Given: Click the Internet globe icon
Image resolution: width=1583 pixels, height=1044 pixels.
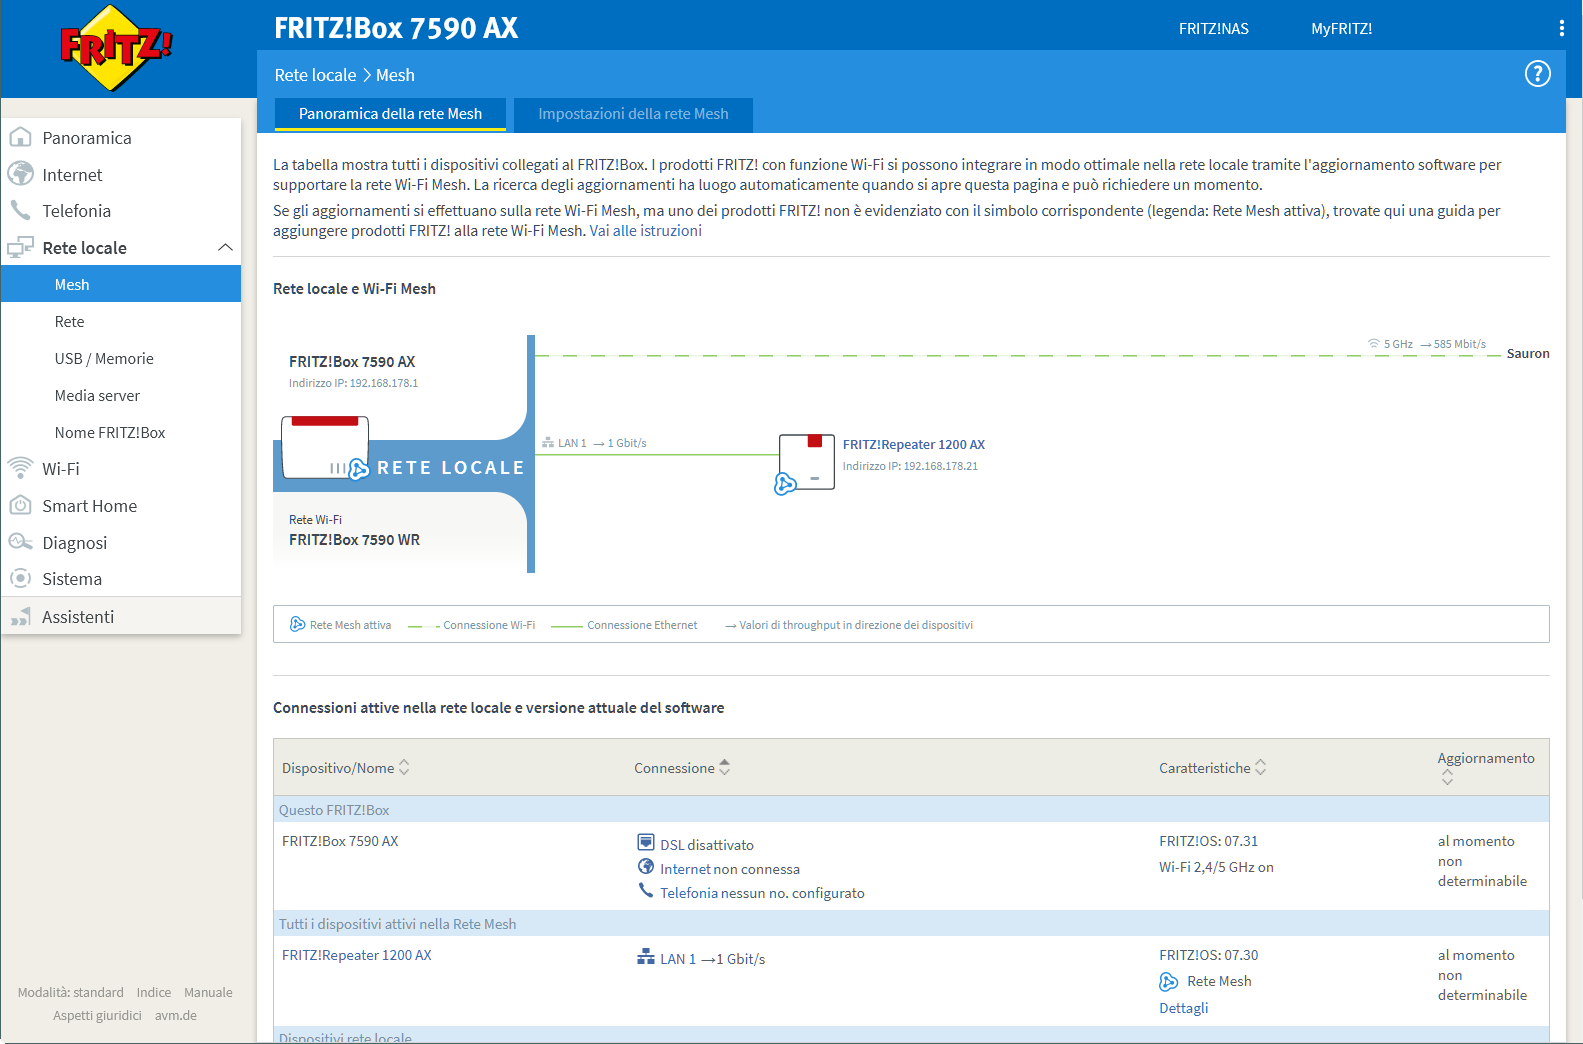Looking at the screenshot, I should pyautogui.click(x=20, y=174).
